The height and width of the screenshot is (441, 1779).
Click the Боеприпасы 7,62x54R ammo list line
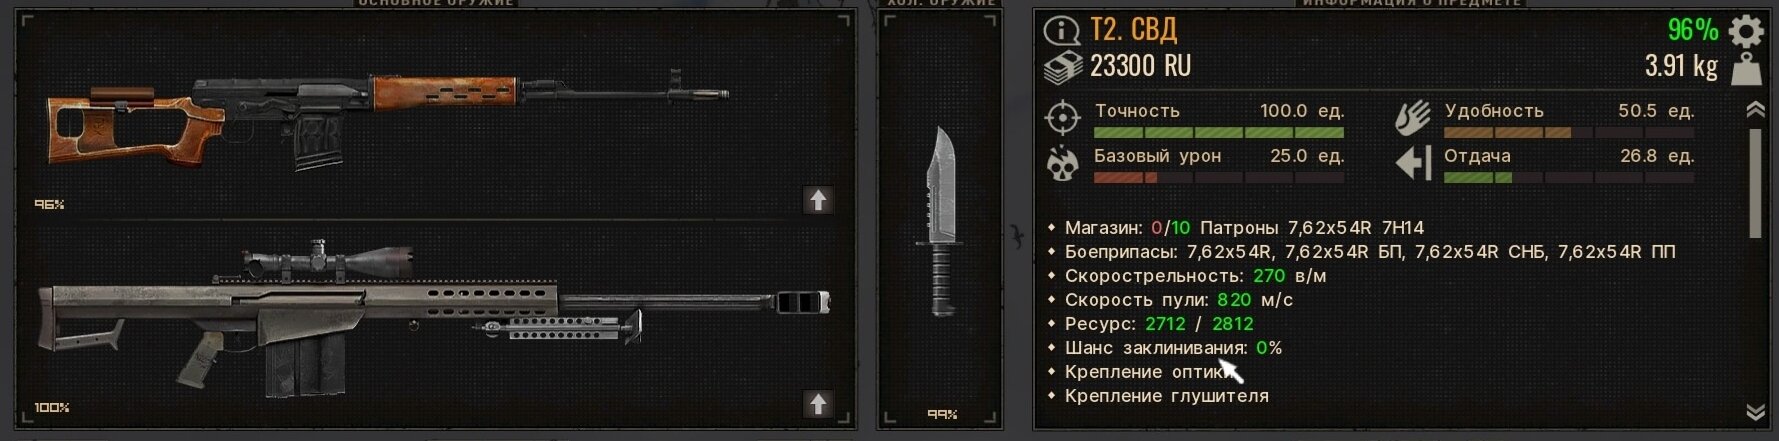point(1369,252)
